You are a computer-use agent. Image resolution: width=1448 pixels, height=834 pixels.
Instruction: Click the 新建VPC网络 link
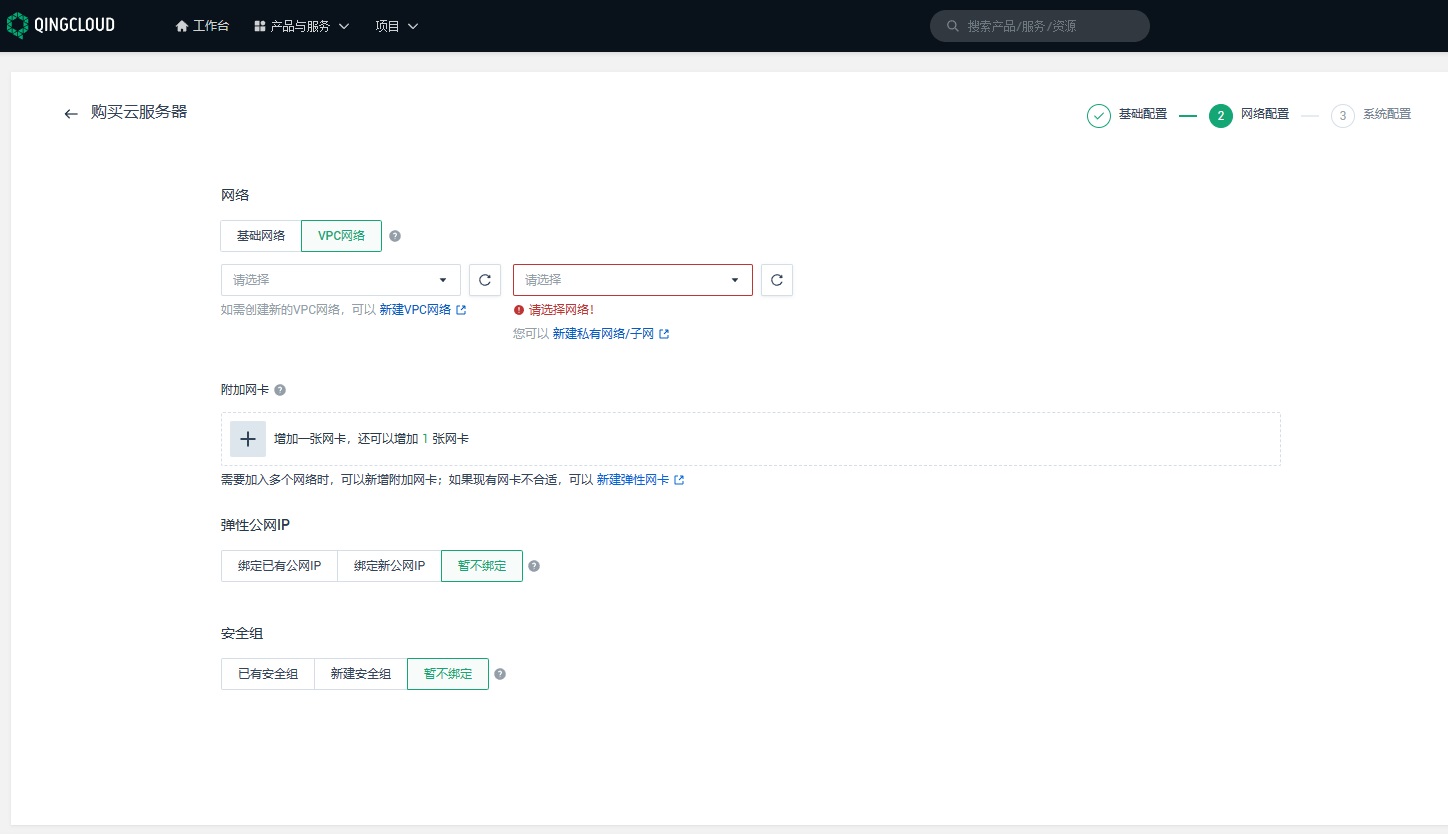[x=415, y=310]
